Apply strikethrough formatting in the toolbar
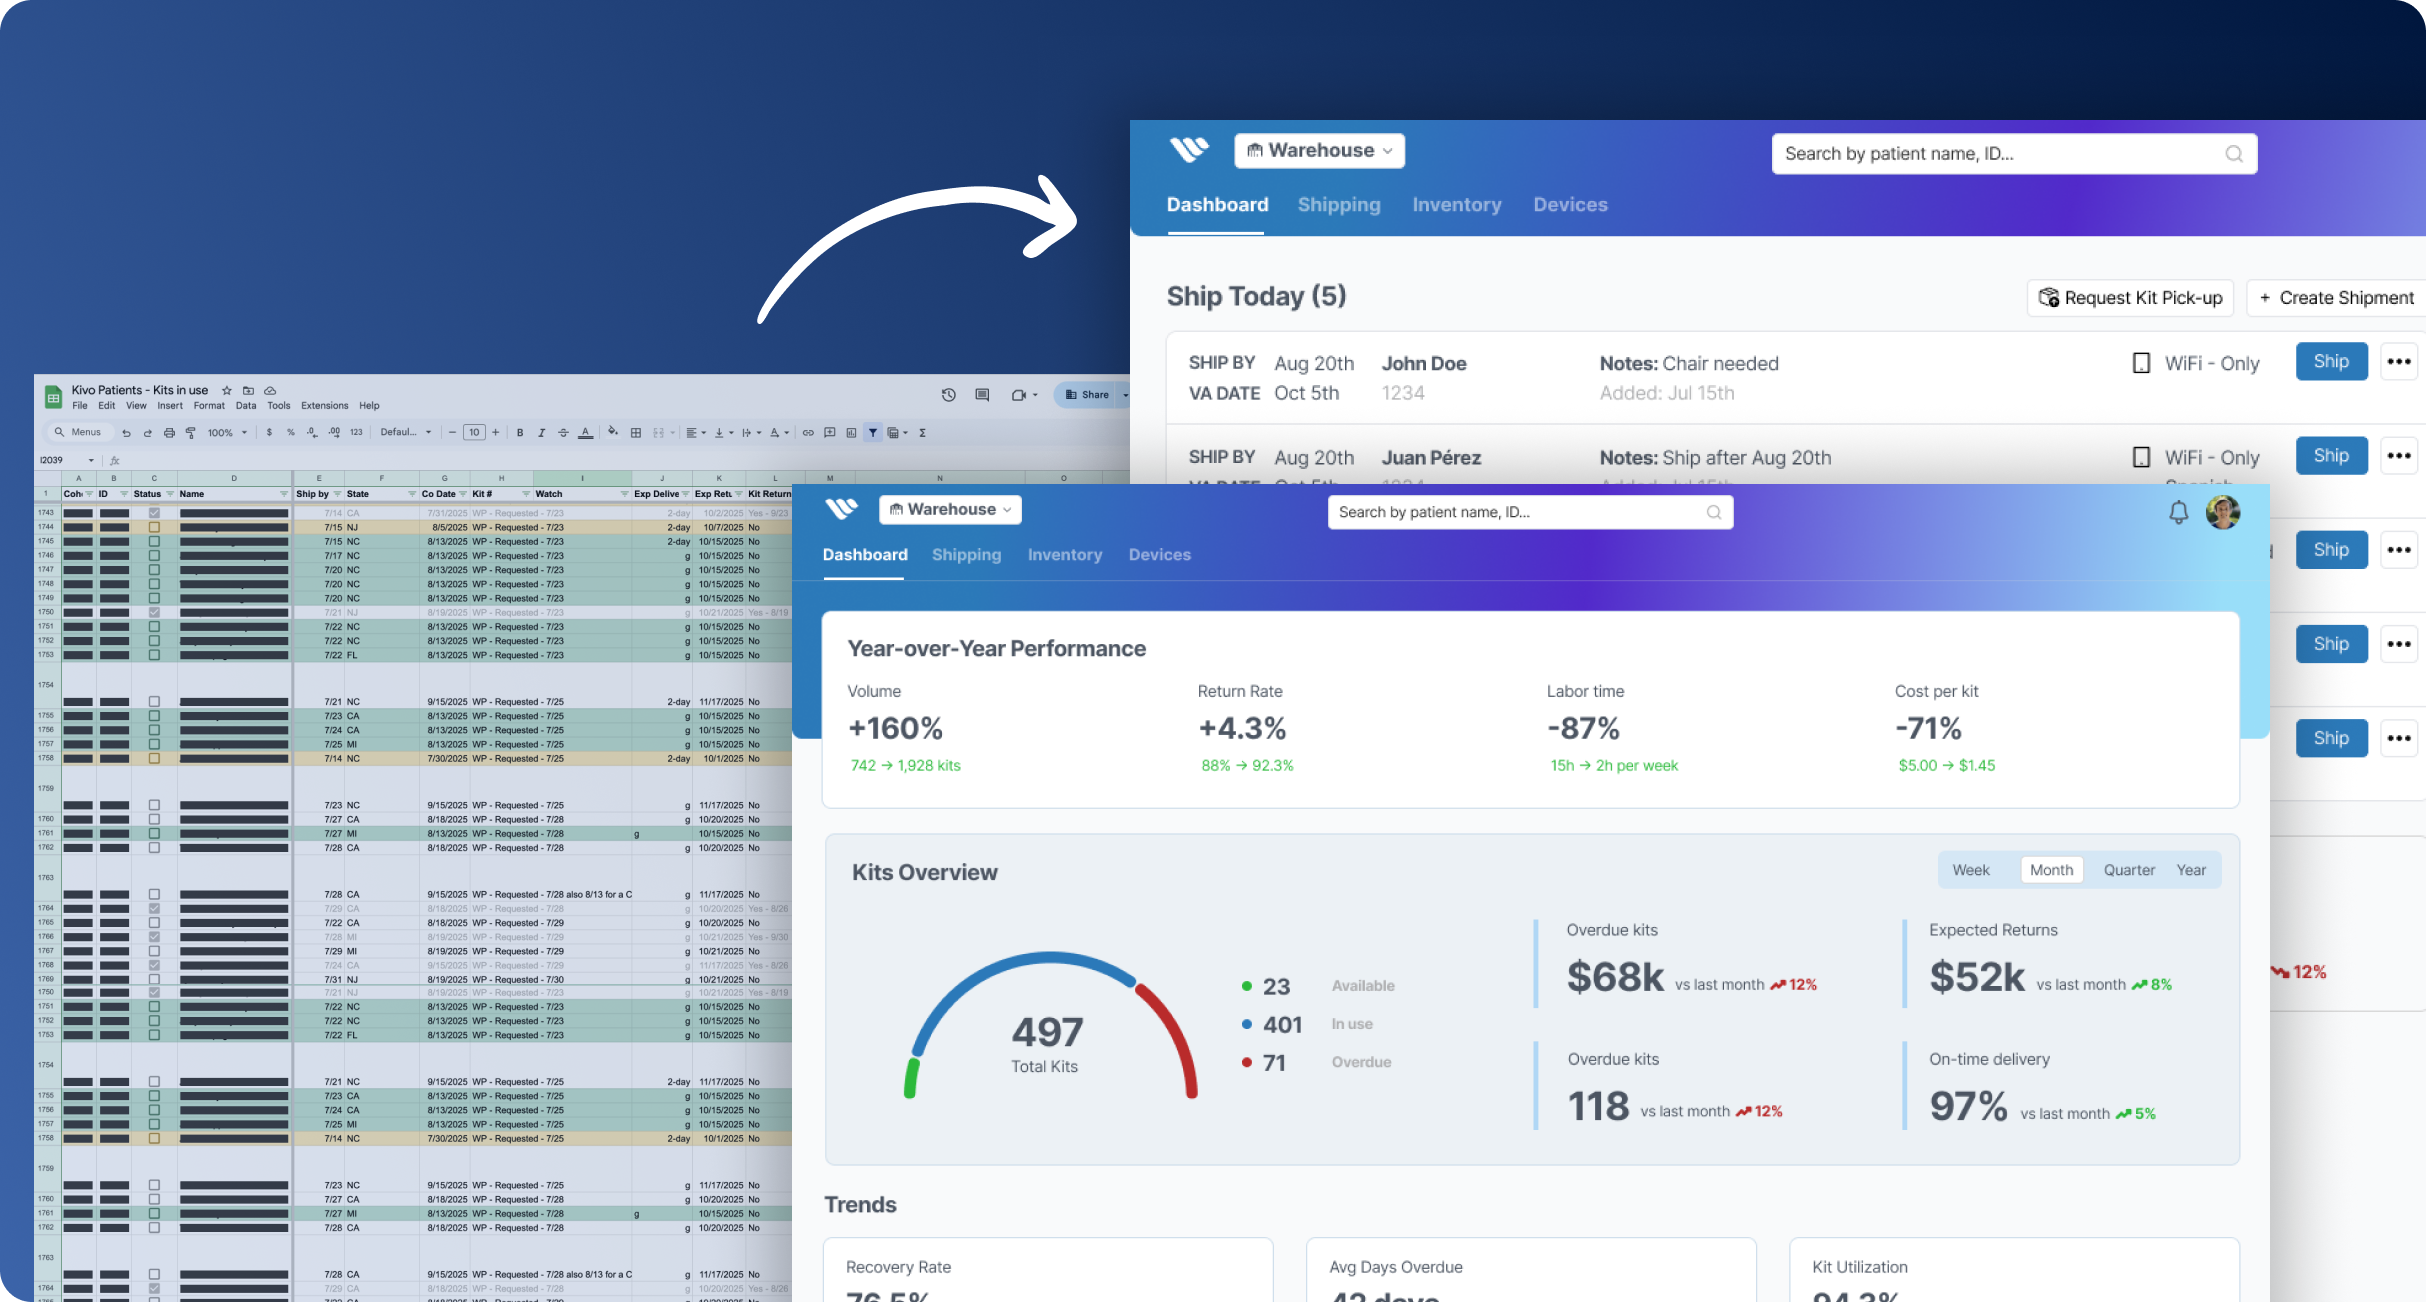Image resolution: width=2426 pixels, height=1302 pixels. point(563,433)
